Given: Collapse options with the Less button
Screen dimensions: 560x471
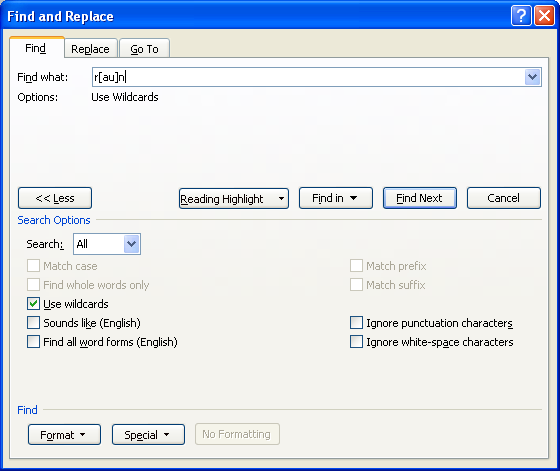Looking at the screenshot, I should [55, 198].
